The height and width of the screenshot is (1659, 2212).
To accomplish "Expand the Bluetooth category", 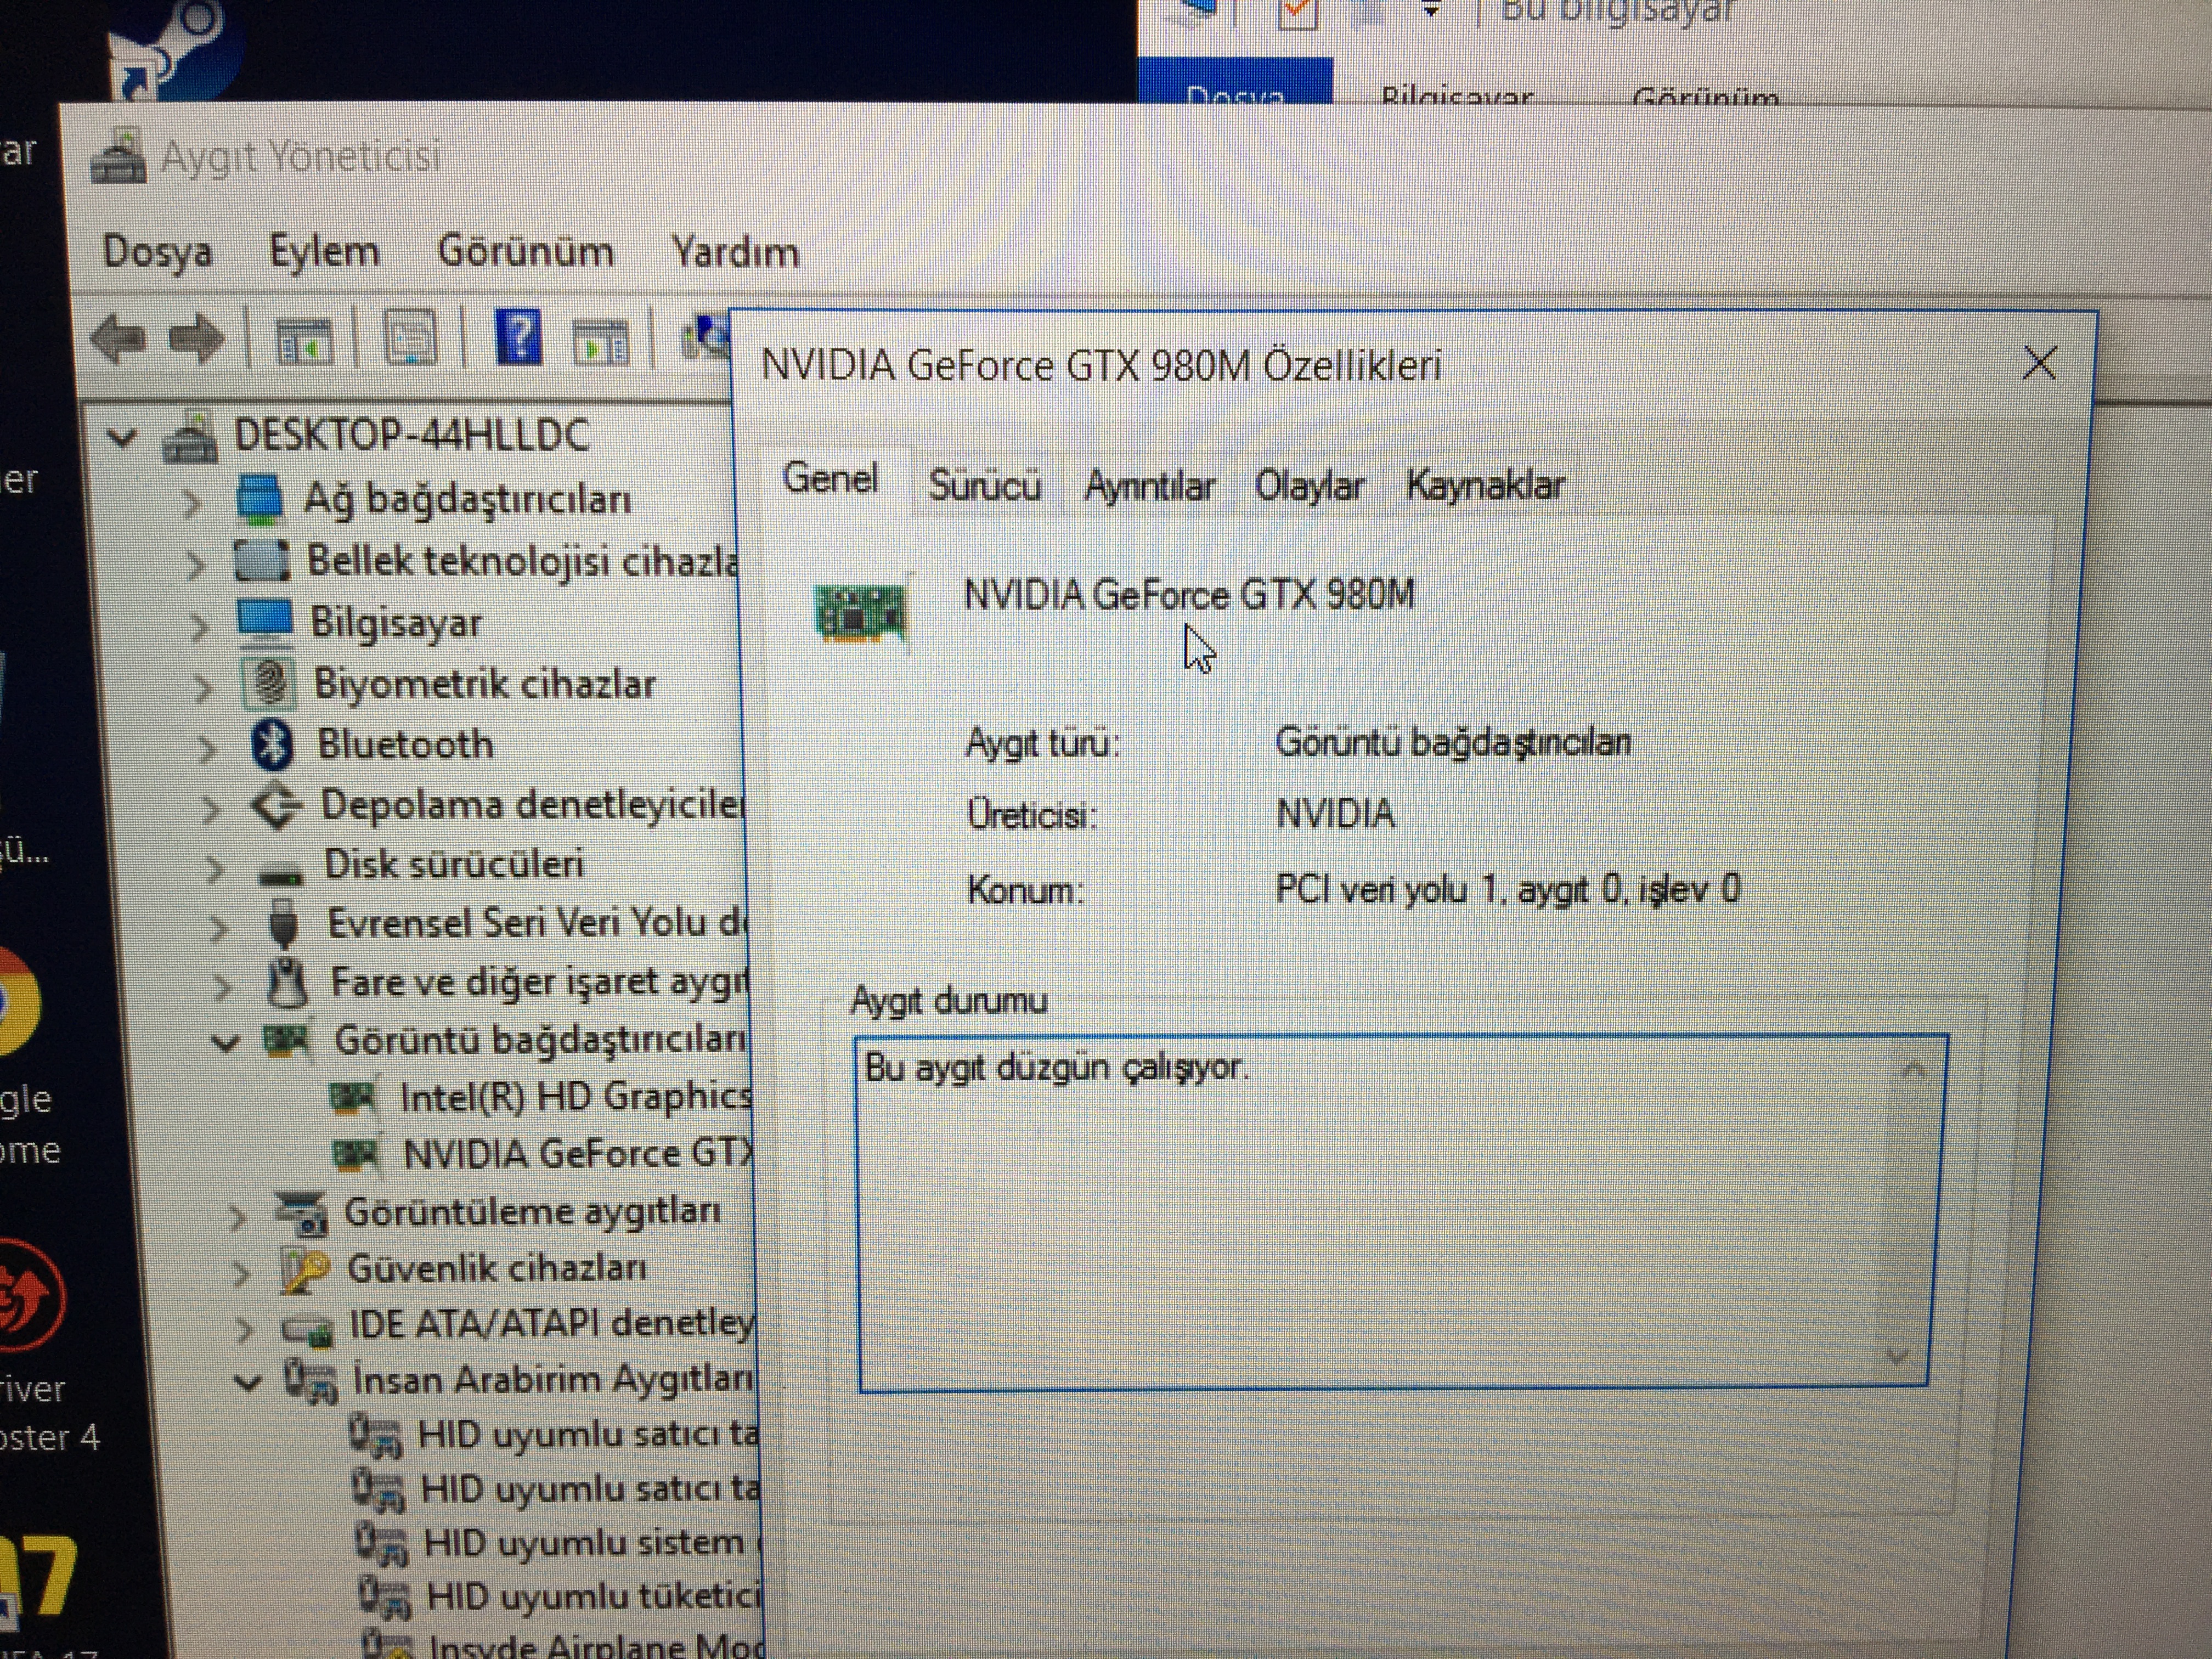I will pyautogui.click(x=206, y=748).
